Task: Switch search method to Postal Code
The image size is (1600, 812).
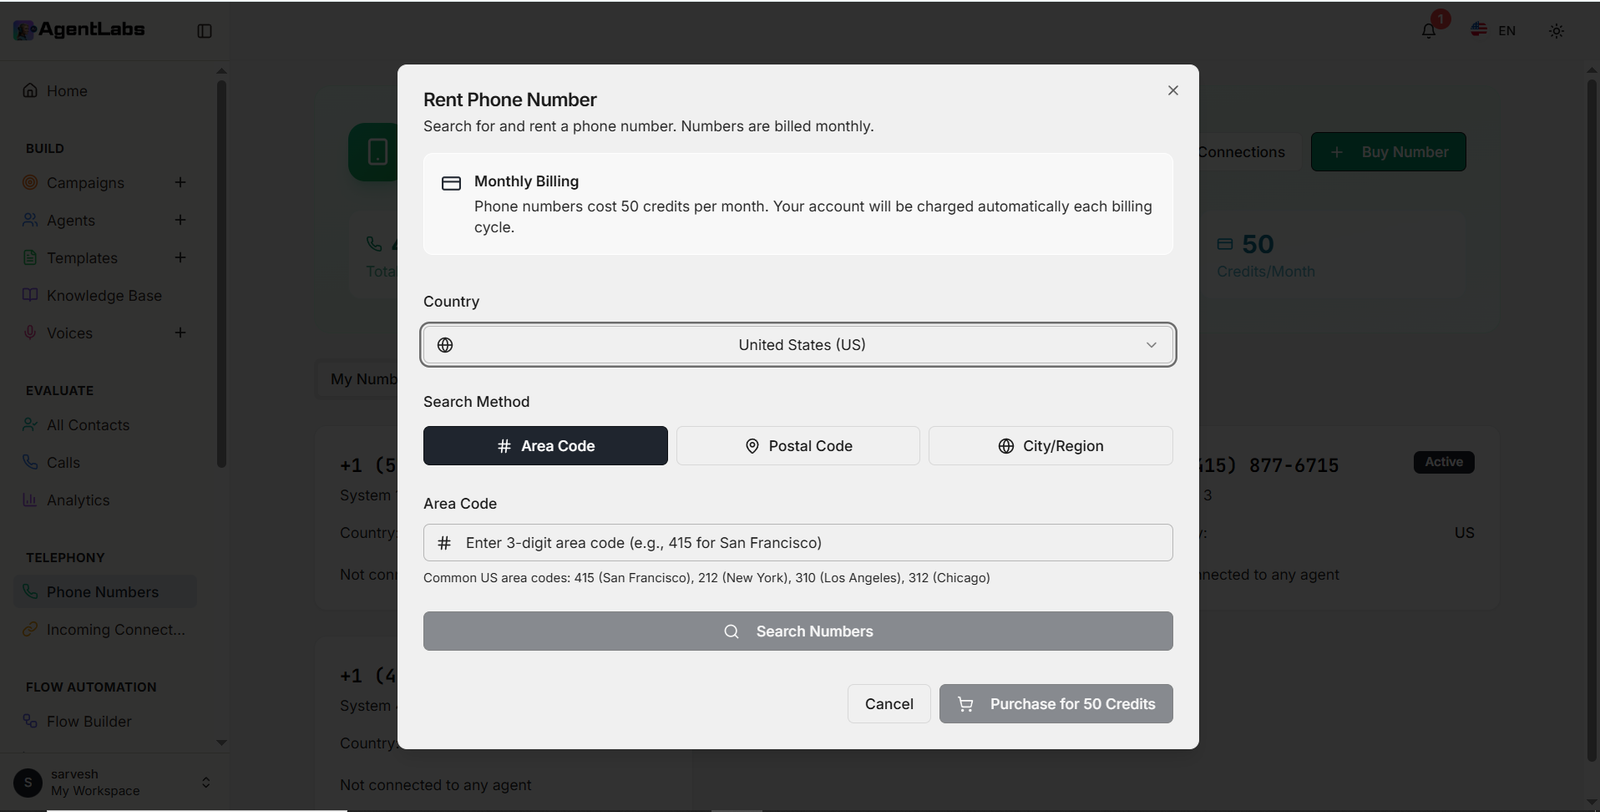Action: click(x=797, y=445)
